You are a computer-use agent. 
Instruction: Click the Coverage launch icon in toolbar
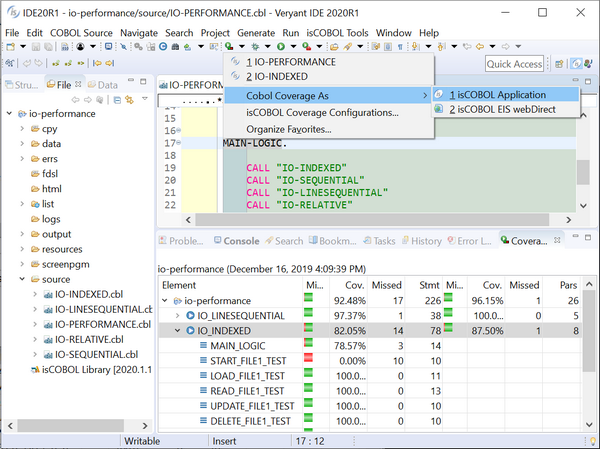pos(229,47)
